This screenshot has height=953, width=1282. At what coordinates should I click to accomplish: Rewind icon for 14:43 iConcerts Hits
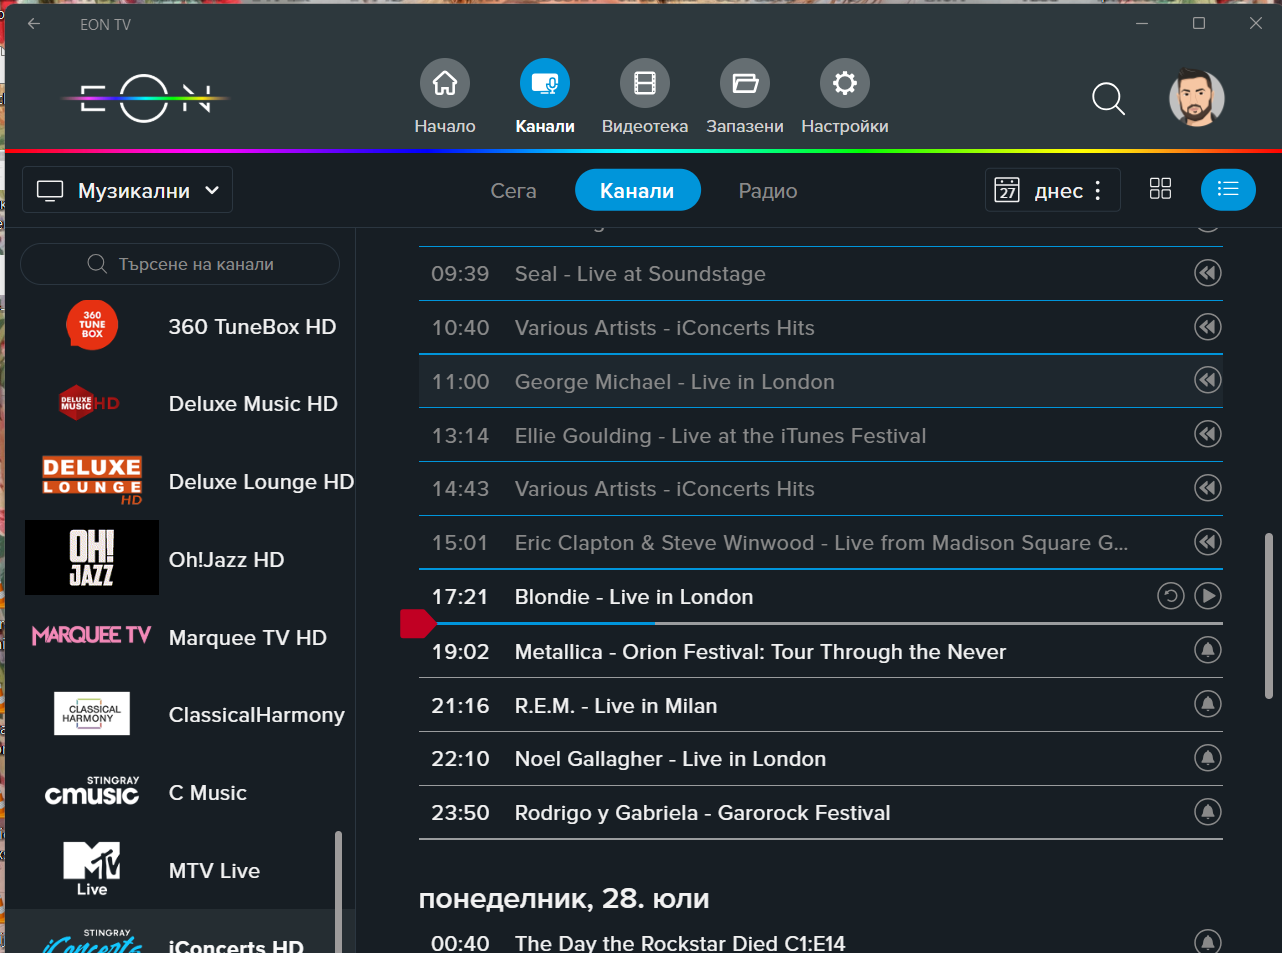click(1208, 488)
